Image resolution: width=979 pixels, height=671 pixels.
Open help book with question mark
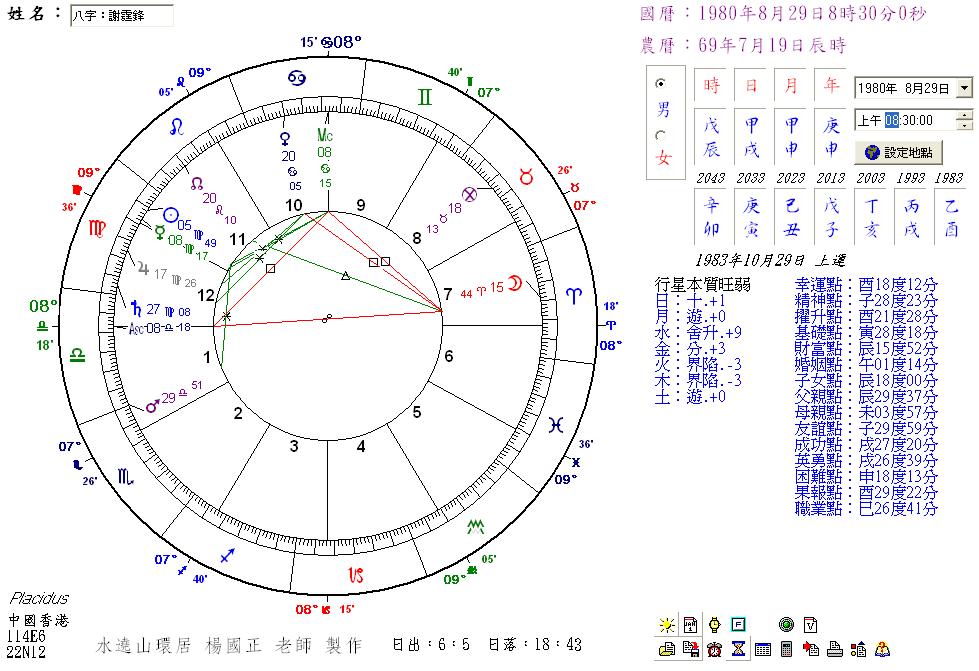[x=882, y=649]
